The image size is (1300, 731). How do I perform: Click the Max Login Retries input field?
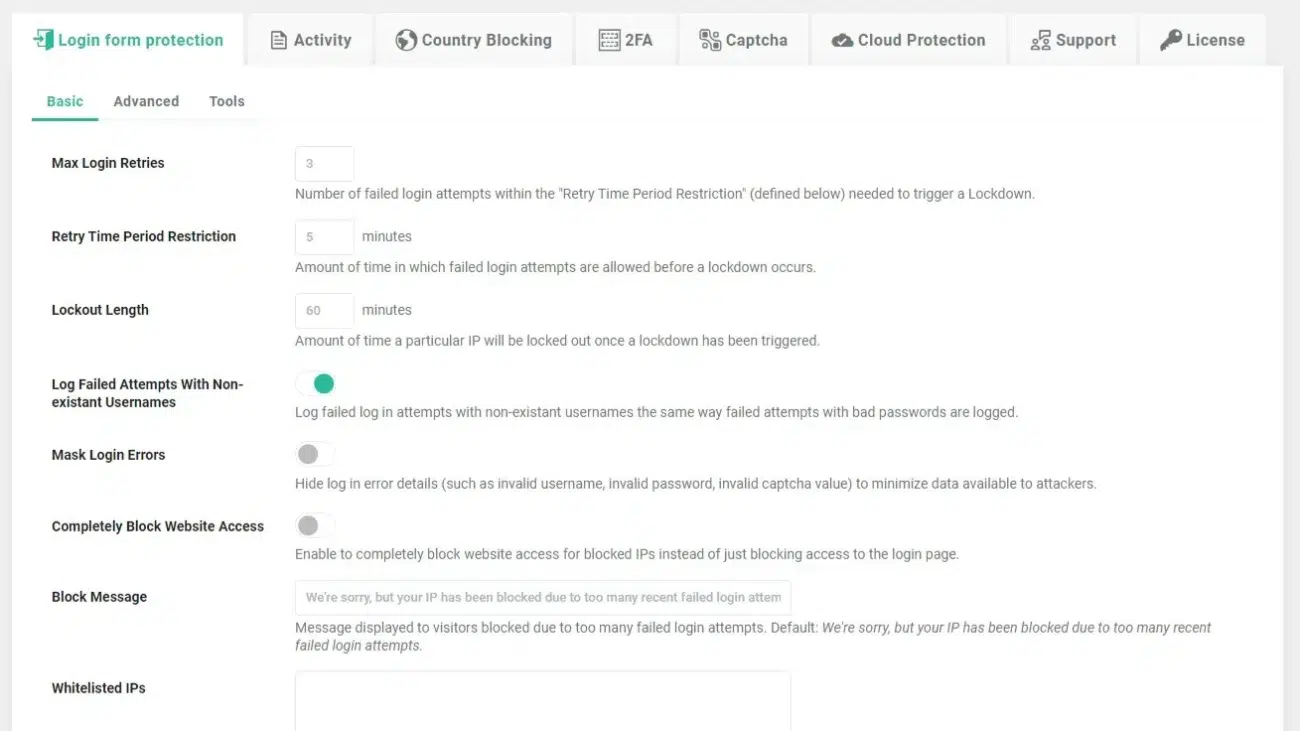tap(324, 163)
